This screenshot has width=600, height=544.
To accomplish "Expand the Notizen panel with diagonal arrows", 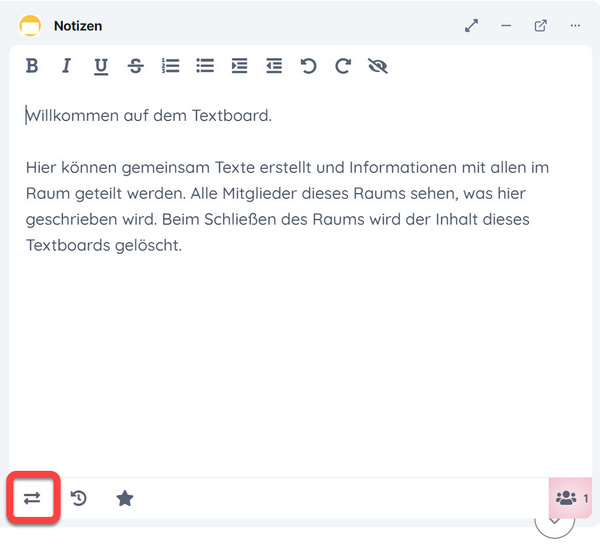I will pos(471,26).
